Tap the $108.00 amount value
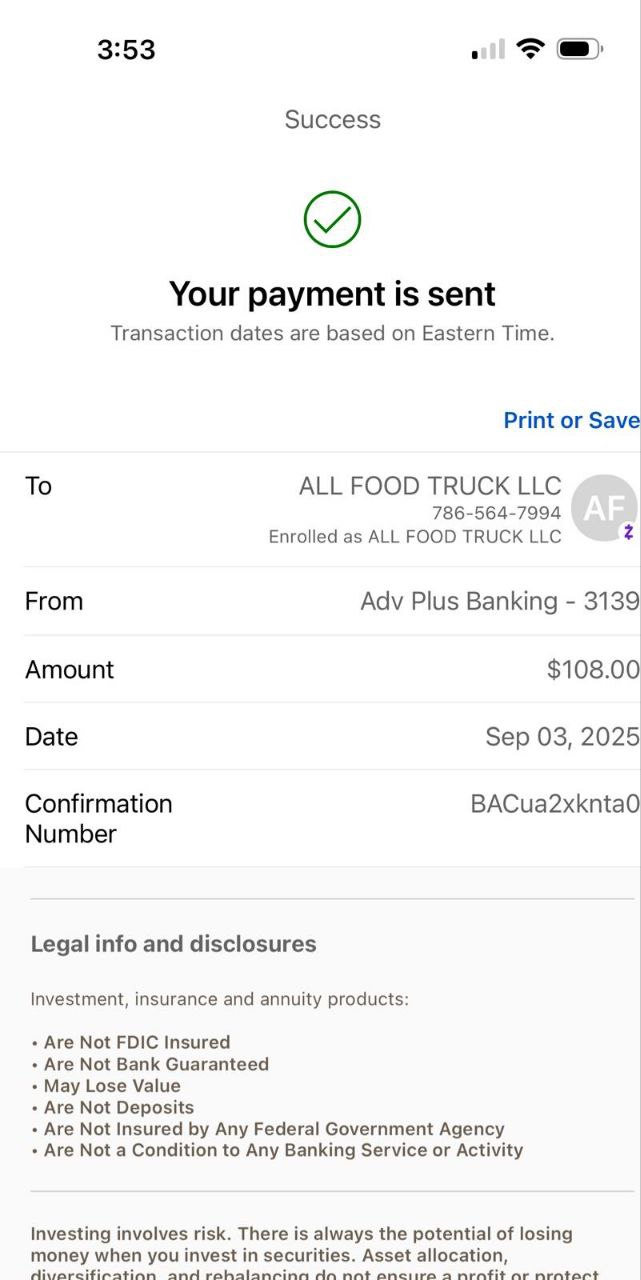641x1280 pixels. [592, 669]
